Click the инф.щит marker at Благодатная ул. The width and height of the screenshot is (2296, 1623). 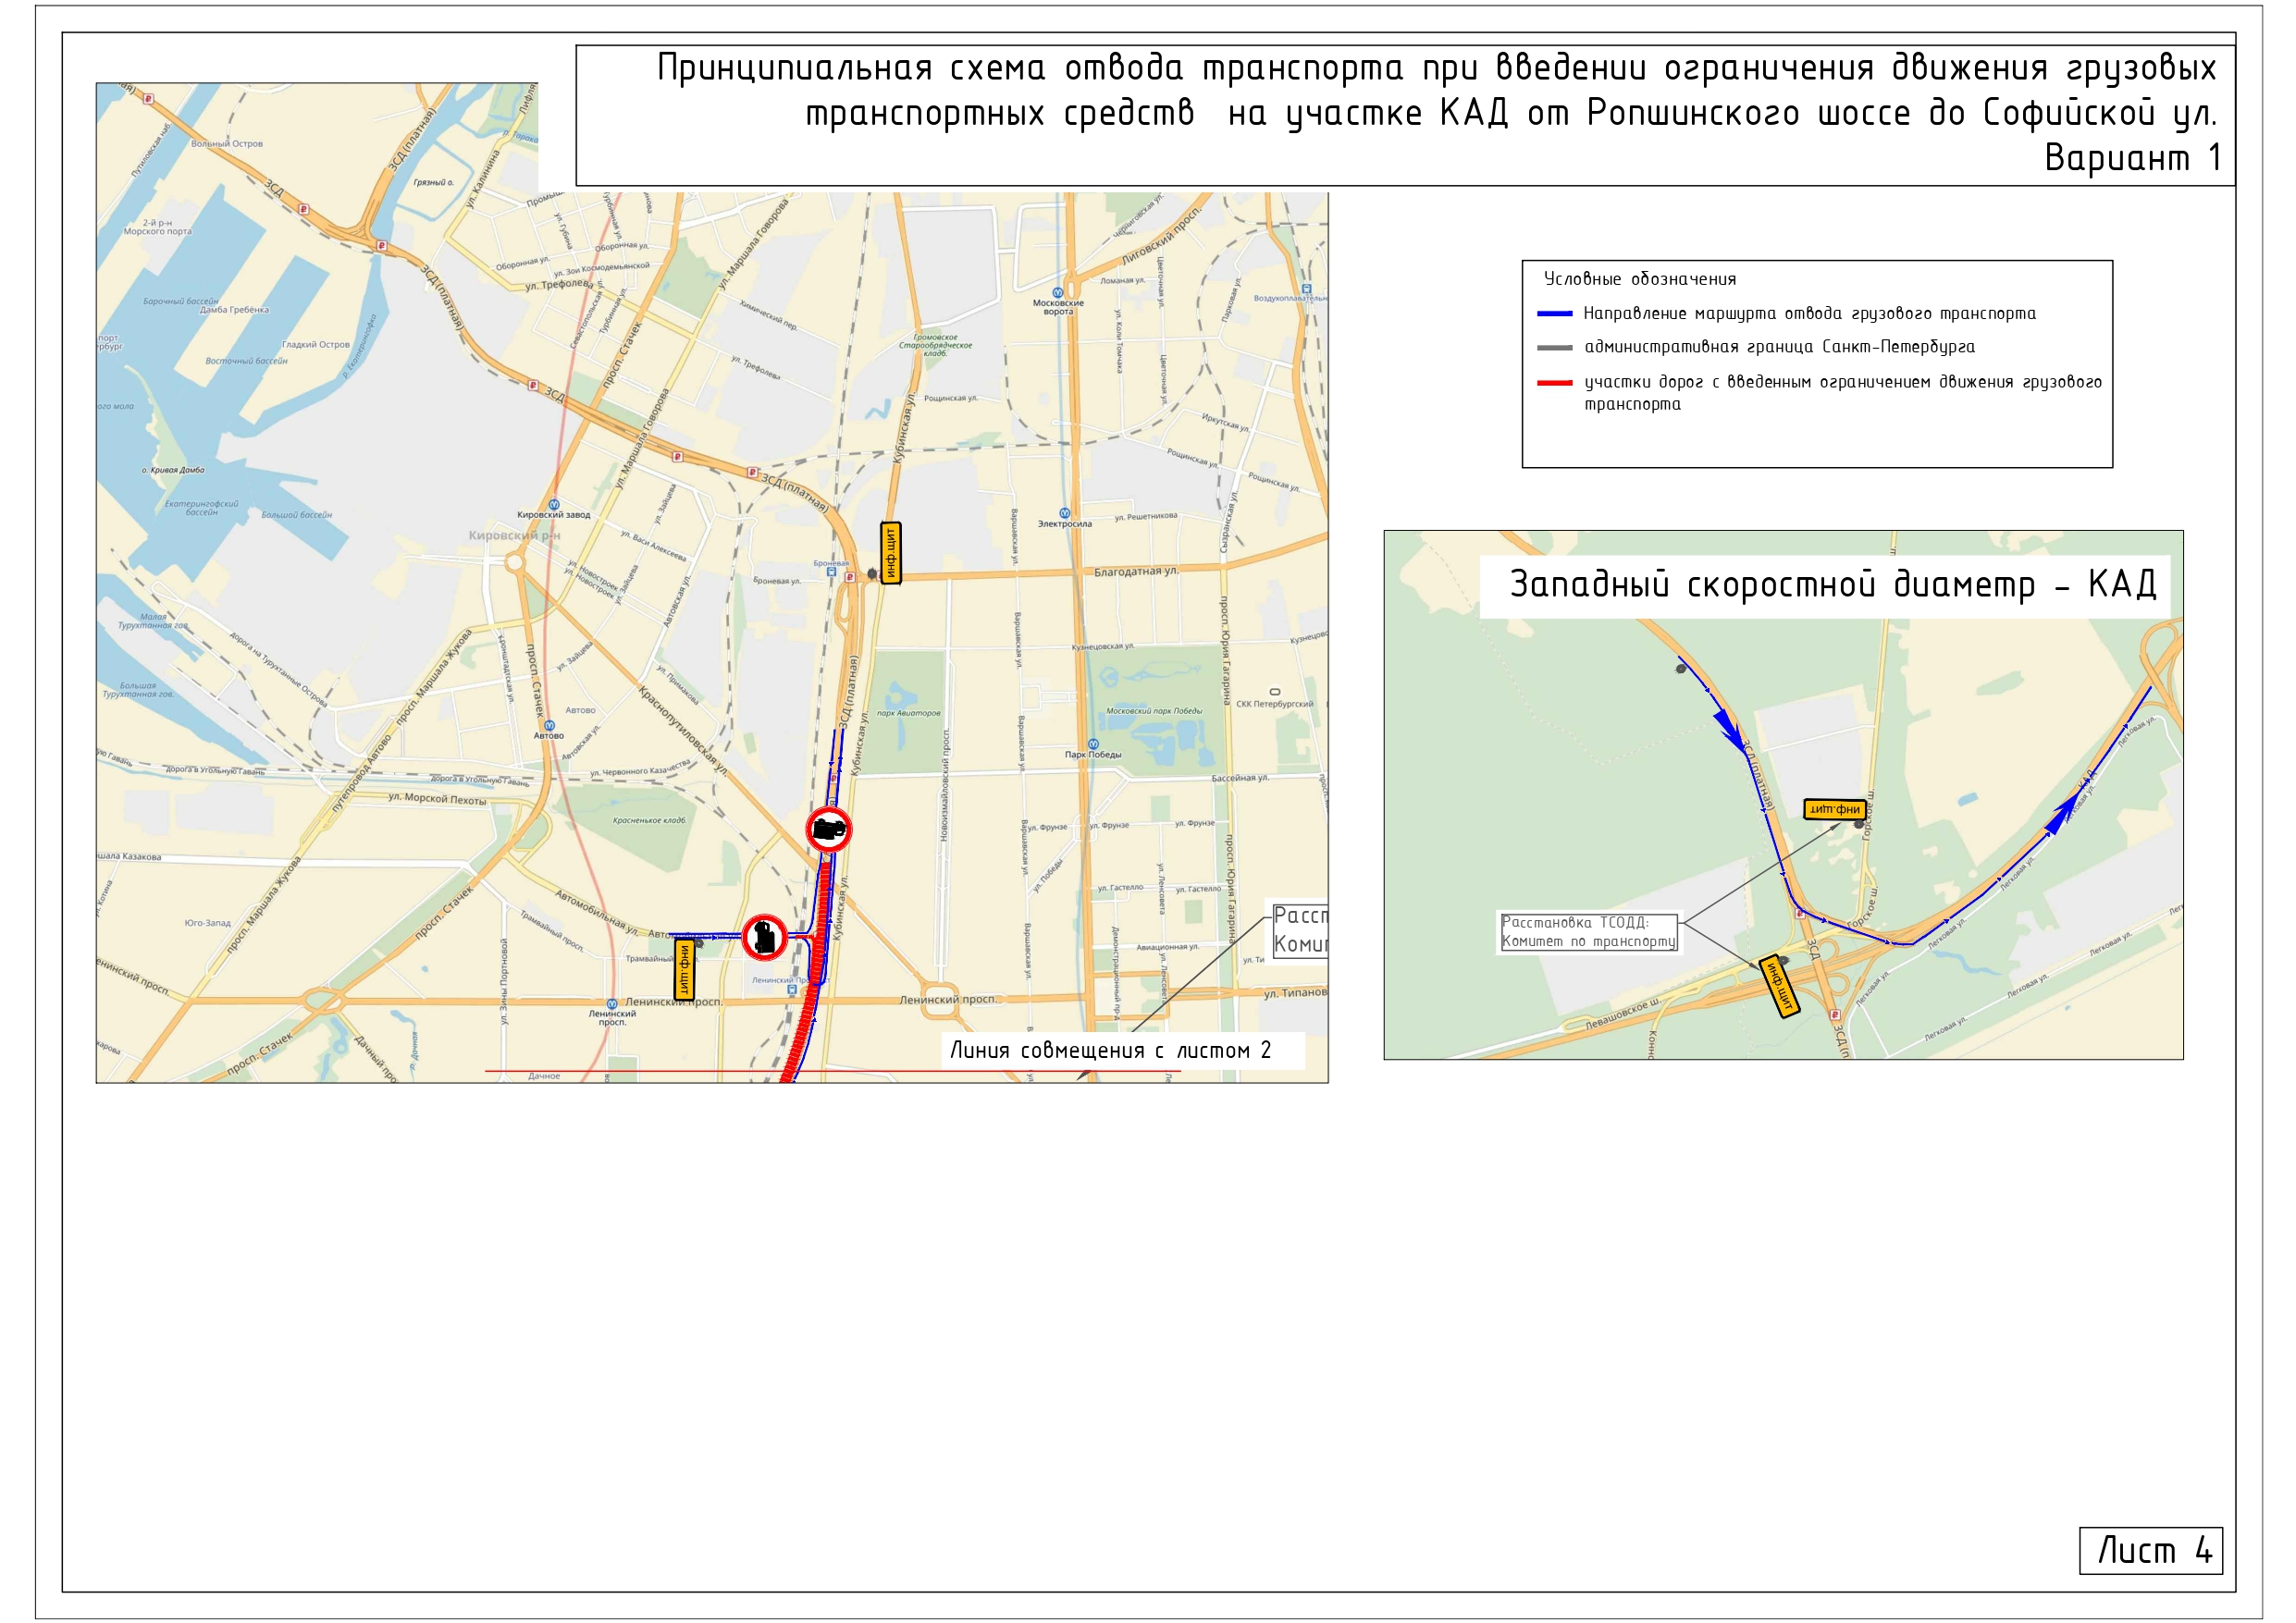tap(889, 552)
